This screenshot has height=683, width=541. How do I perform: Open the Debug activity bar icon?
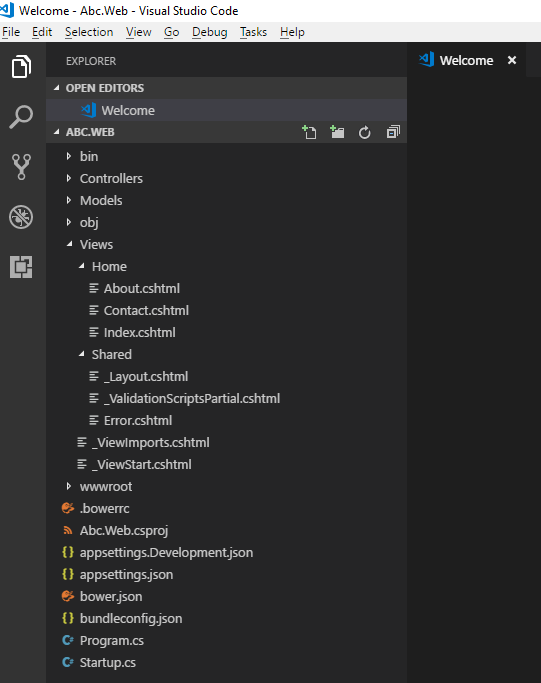[x=21, y=216]
